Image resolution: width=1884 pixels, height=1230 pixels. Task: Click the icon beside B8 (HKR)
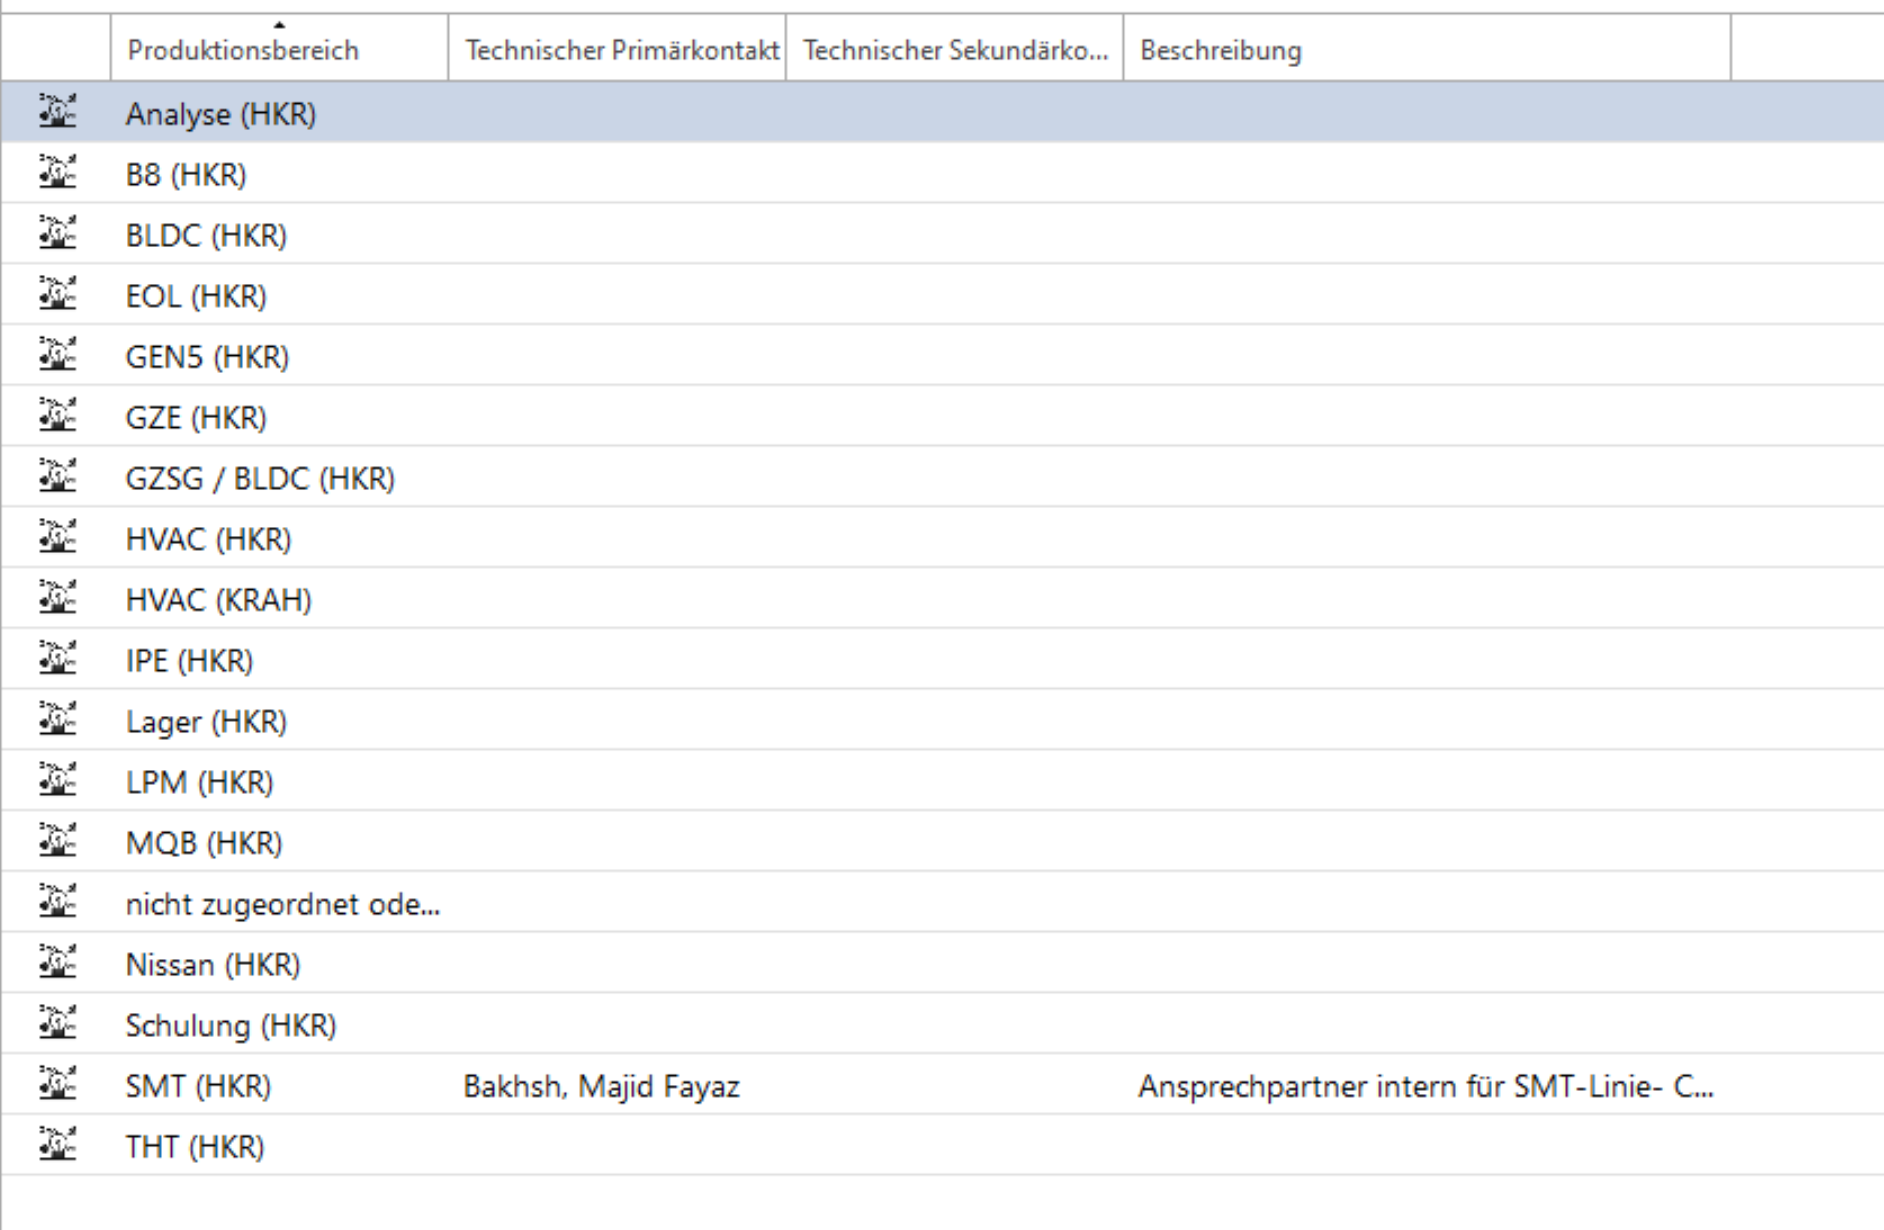point(57,171)
